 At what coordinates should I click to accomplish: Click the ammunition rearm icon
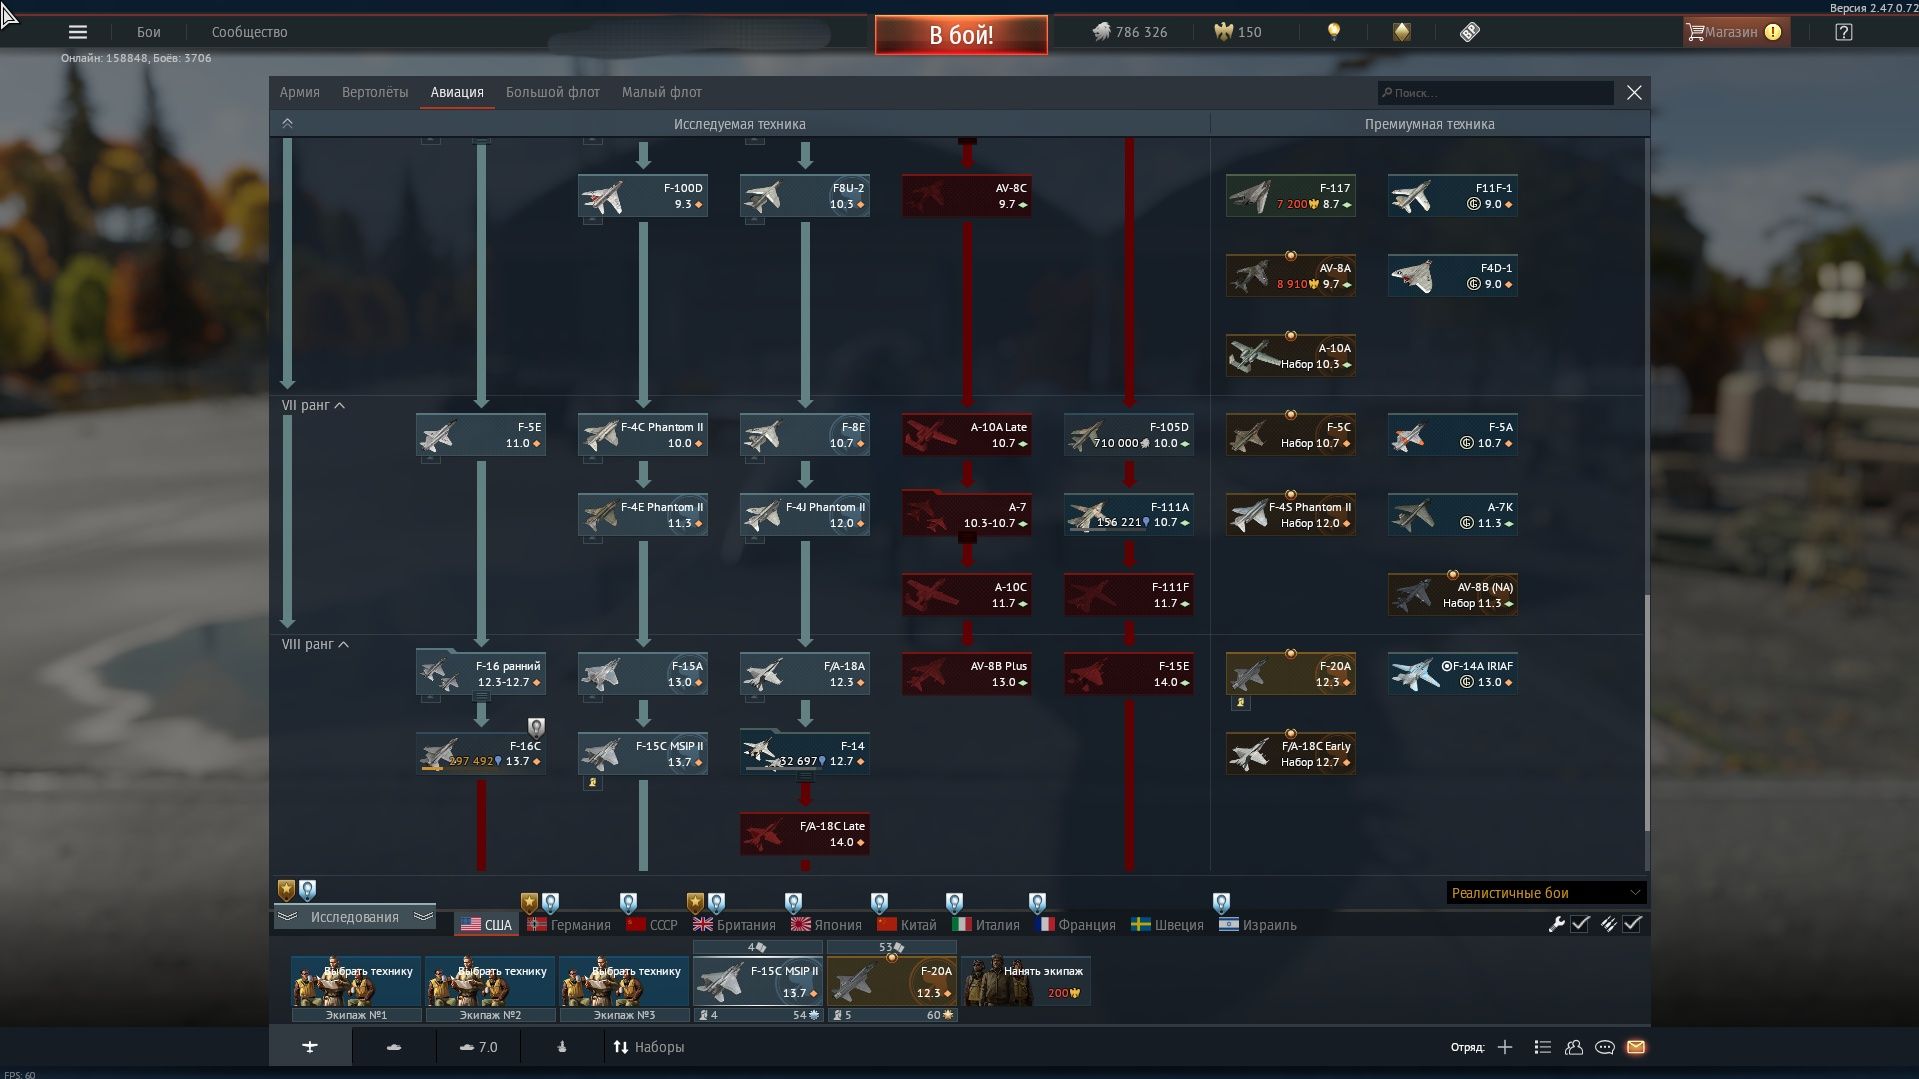tap(1608, 924)
